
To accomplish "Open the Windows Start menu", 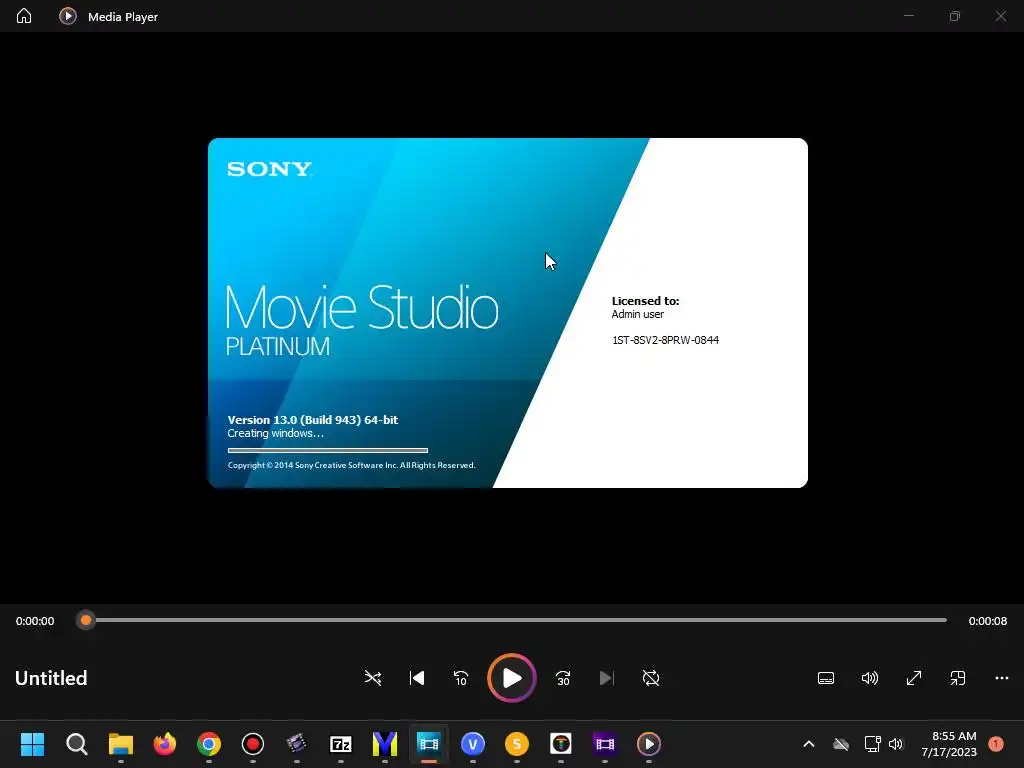I will [33, 744].
